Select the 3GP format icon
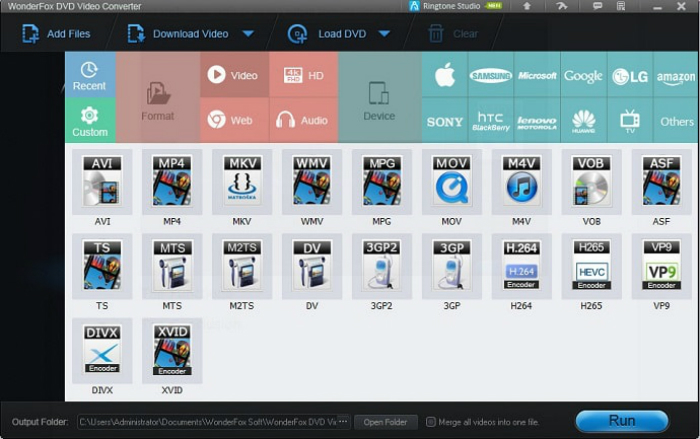Viewport: 700px width, 439px height. (452, 266)
